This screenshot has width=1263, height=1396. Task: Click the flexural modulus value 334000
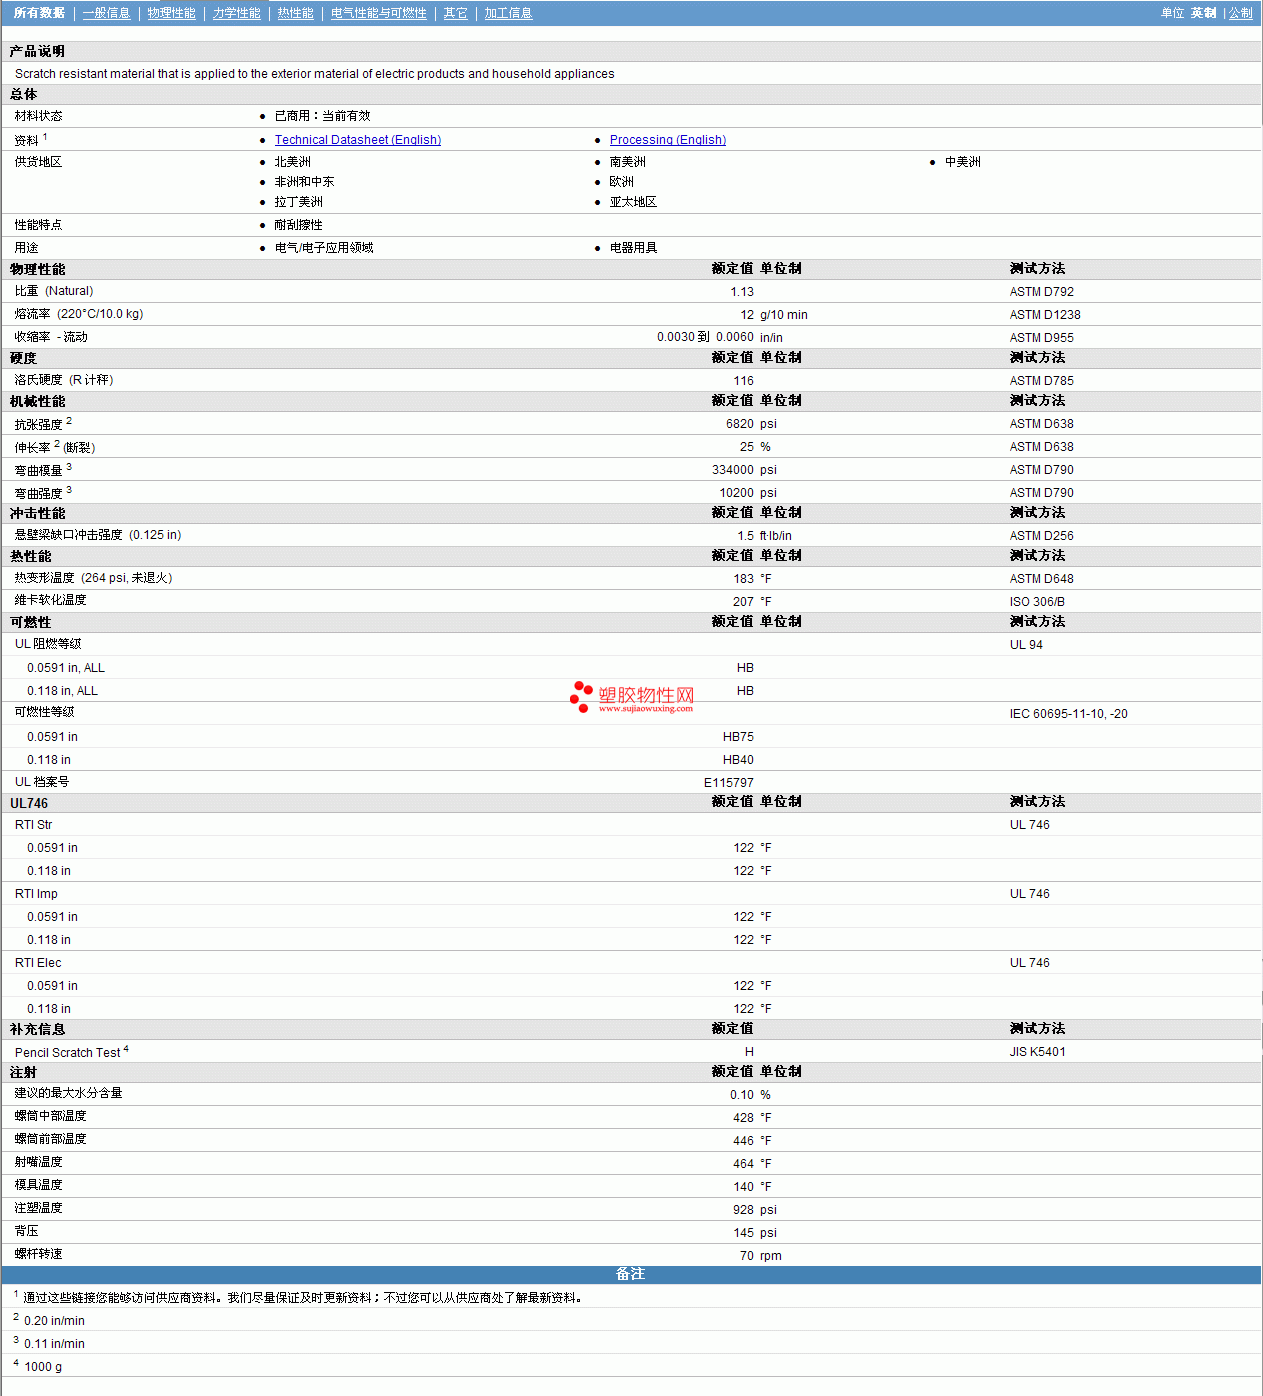[x=733, y=470]
